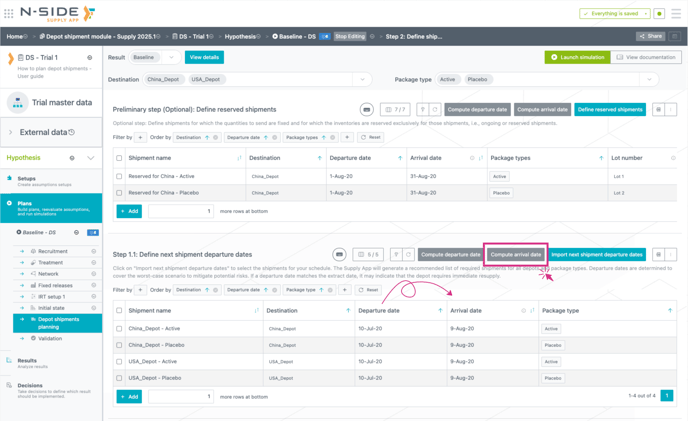Click the Hypothesis help icon
Viewport: 688px width, 421px height.
tap(72, 158)
